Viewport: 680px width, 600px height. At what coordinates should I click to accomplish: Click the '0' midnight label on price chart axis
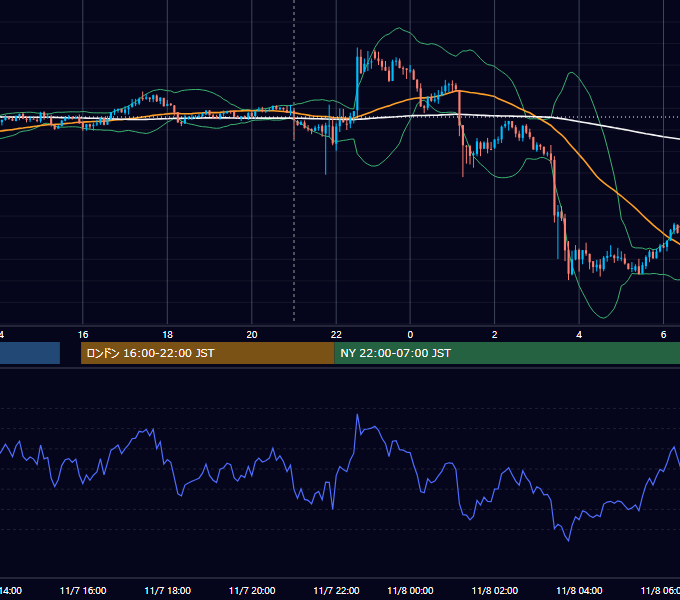(x=410, y=335)
